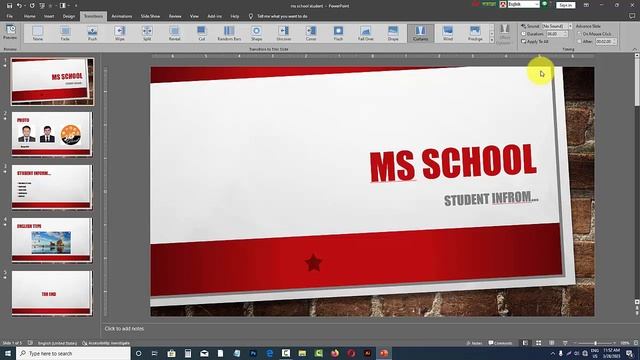
Task: Click Apply To All
Action: click(535, 42)
